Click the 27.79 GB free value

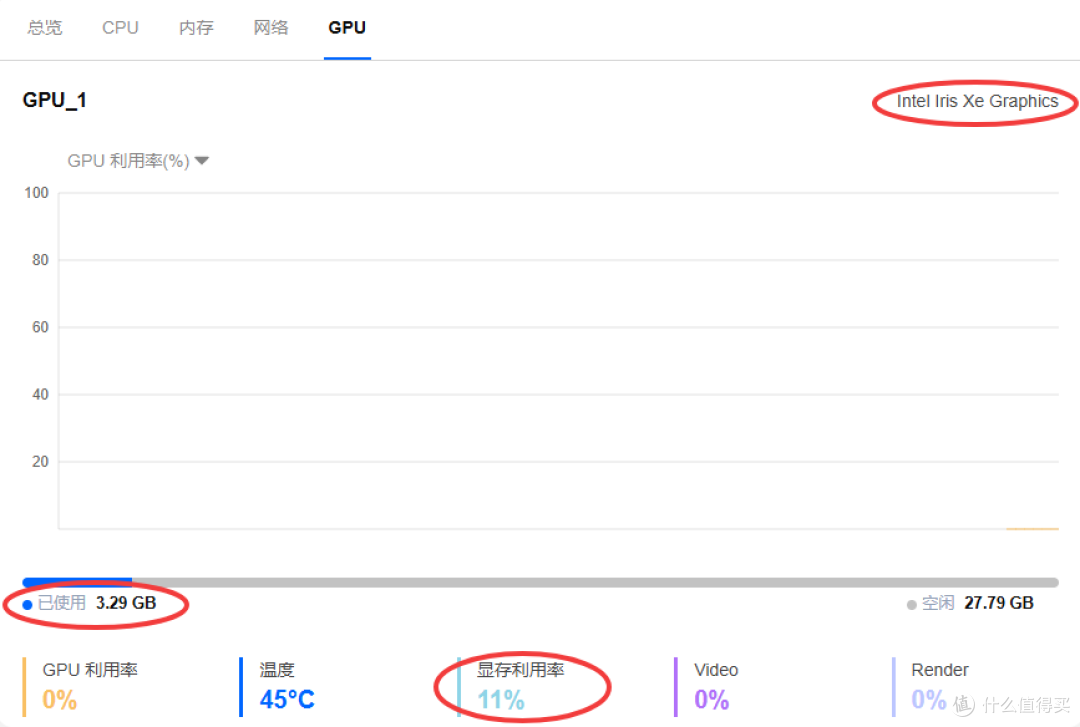pyautogui.click(x=999, y=603)
